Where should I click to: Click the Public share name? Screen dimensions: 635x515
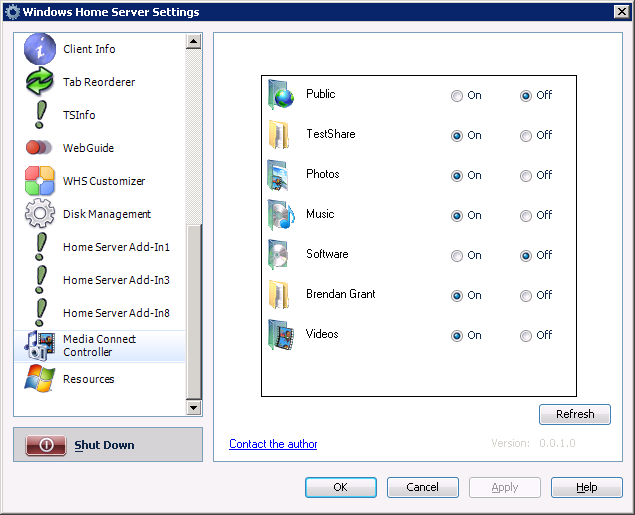coord(320,94)
